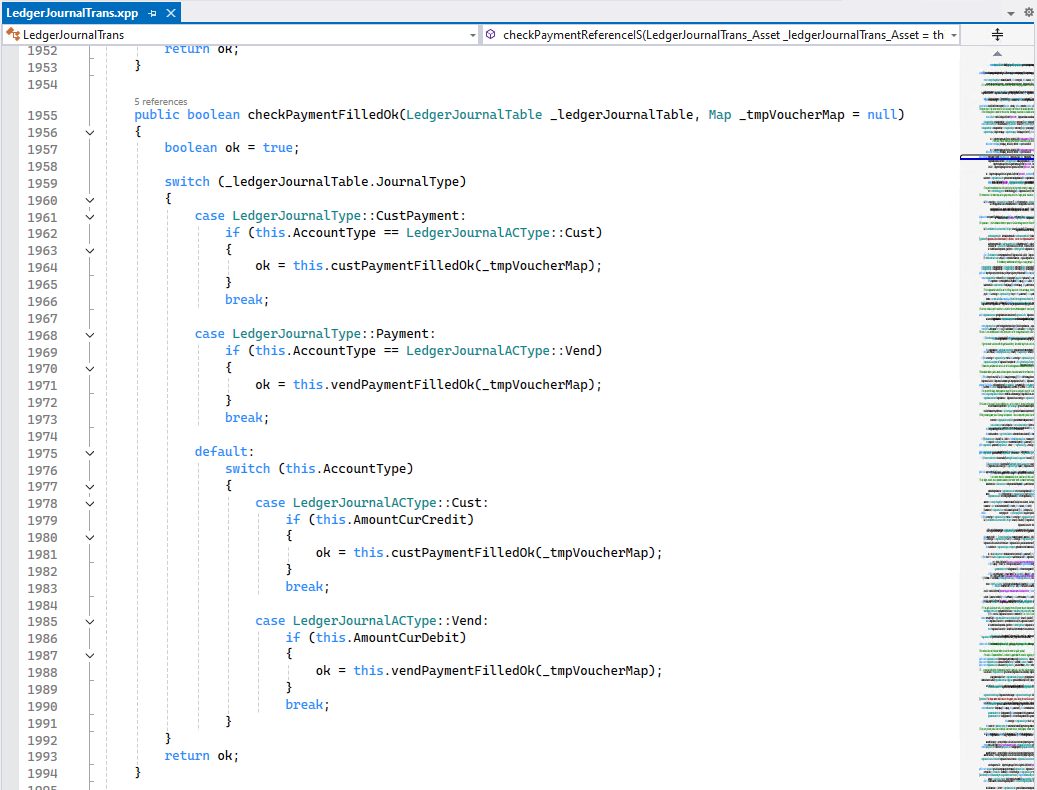The height and width of the screenshot is (790, 1037).
Task: Click the checkPaymentFilledOk method name
Action: click(323, 115)
